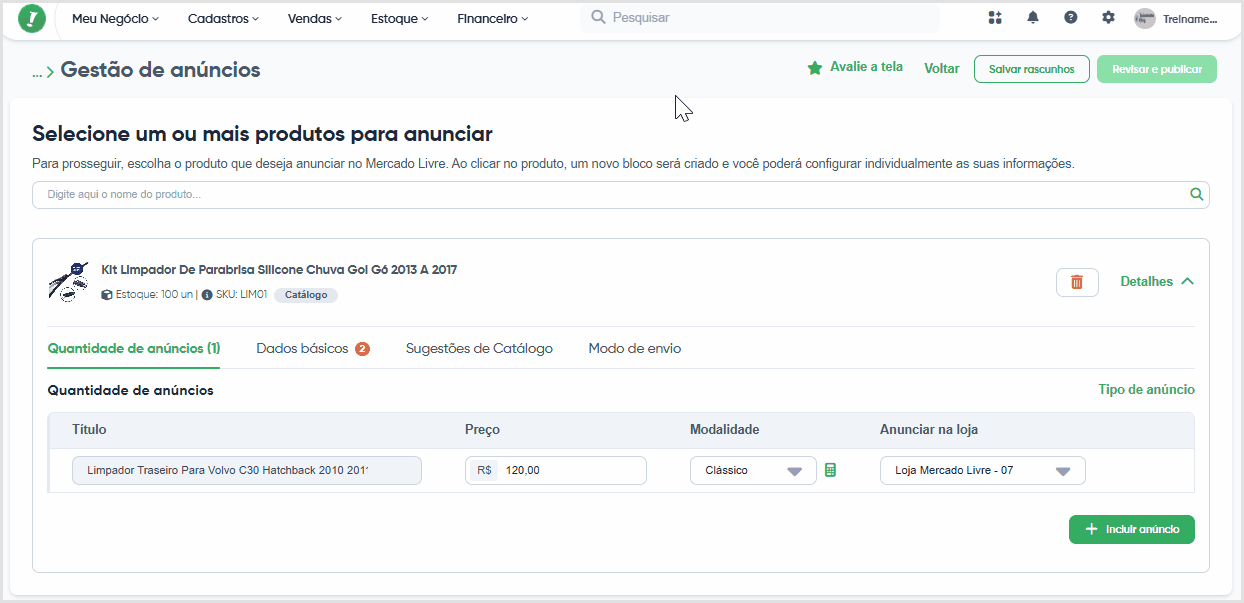
Task: Click the green app logo icon
Action: tap(33, 19)
